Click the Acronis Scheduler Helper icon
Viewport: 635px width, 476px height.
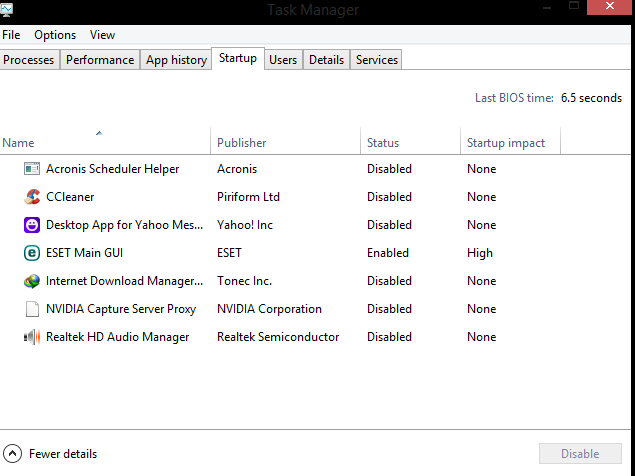[x=32, y=169]
